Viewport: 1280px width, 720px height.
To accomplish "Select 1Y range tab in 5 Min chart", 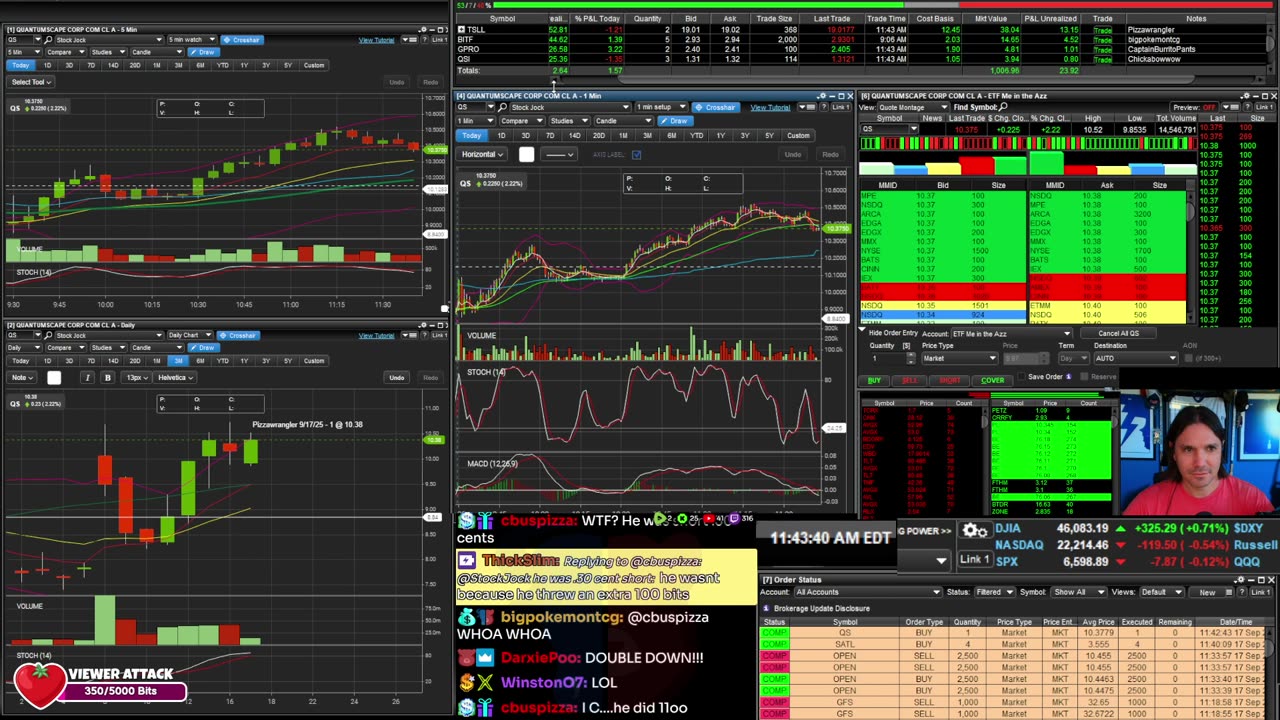I will point(244,65).
